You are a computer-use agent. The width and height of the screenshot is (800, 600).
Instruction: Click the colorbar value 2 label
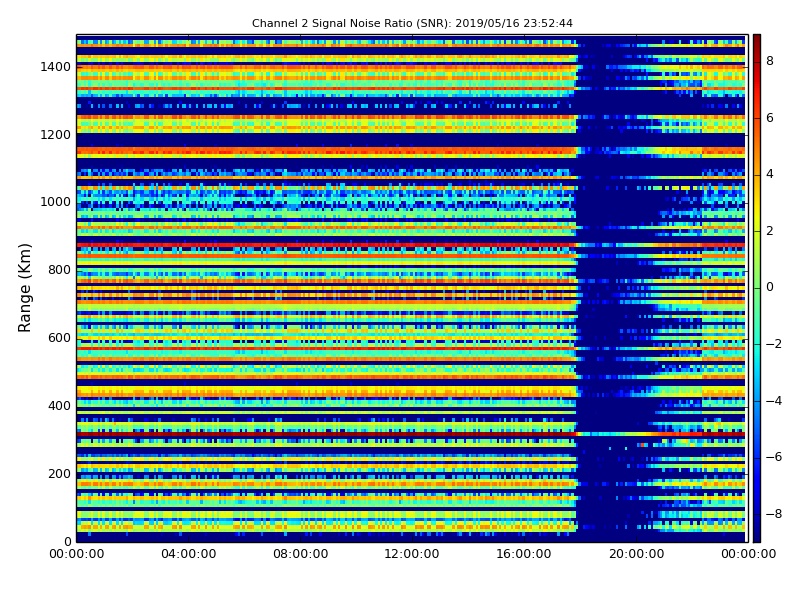[770, 231]
